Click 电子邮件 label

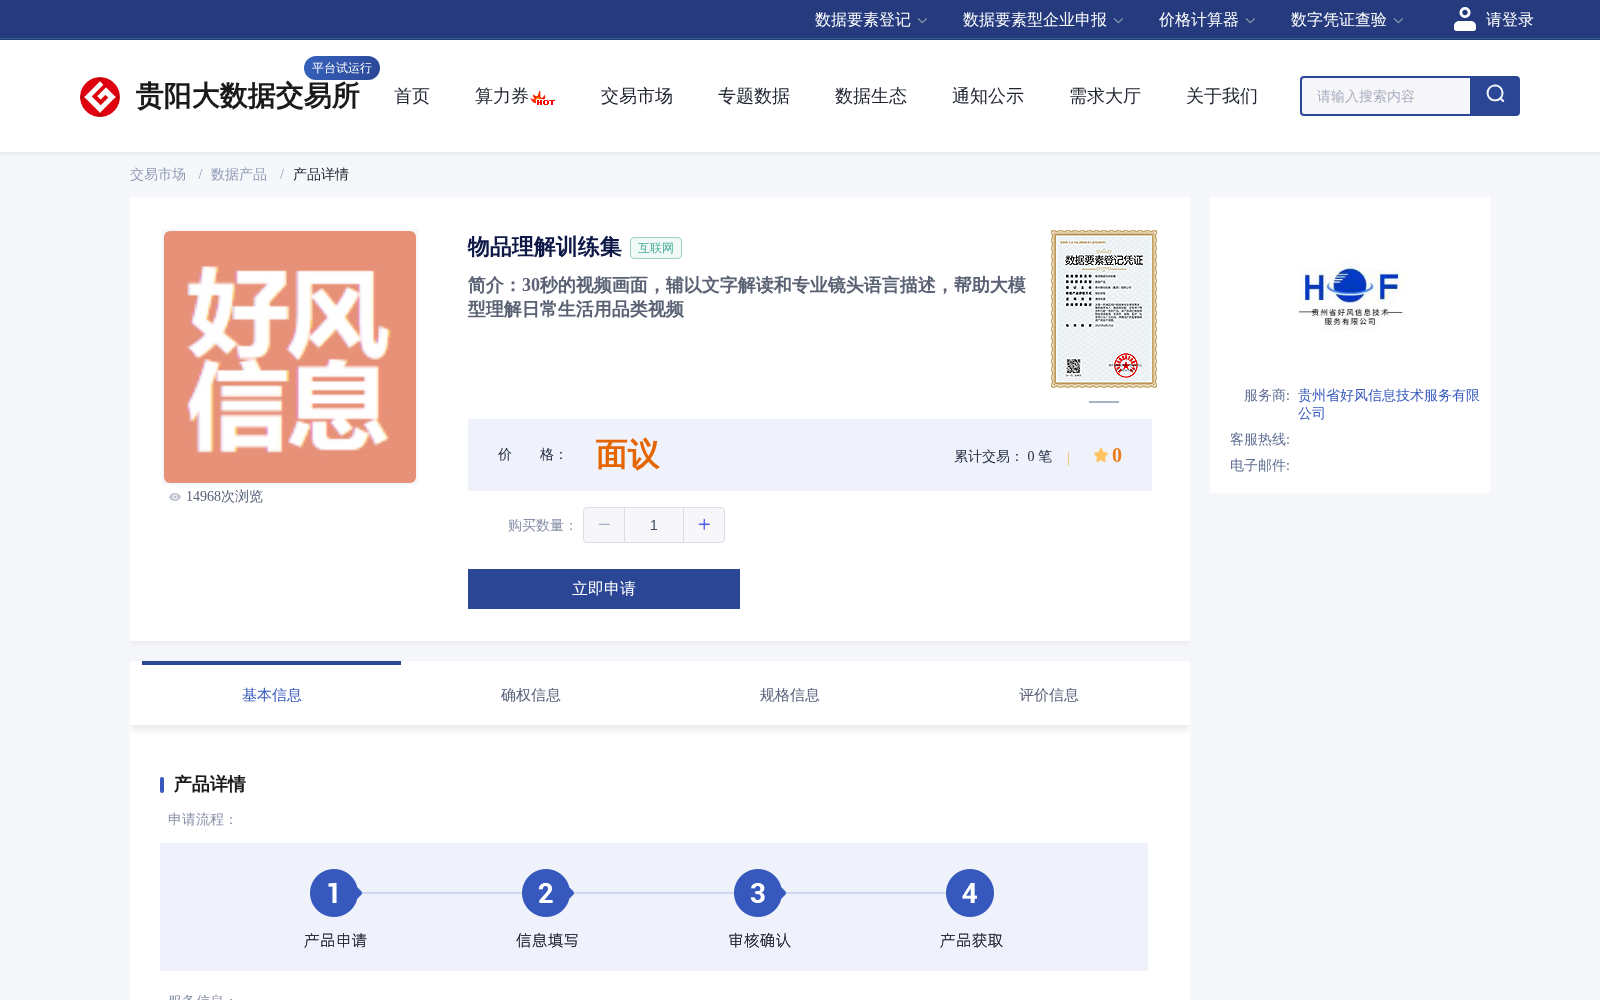[1260, 466]
